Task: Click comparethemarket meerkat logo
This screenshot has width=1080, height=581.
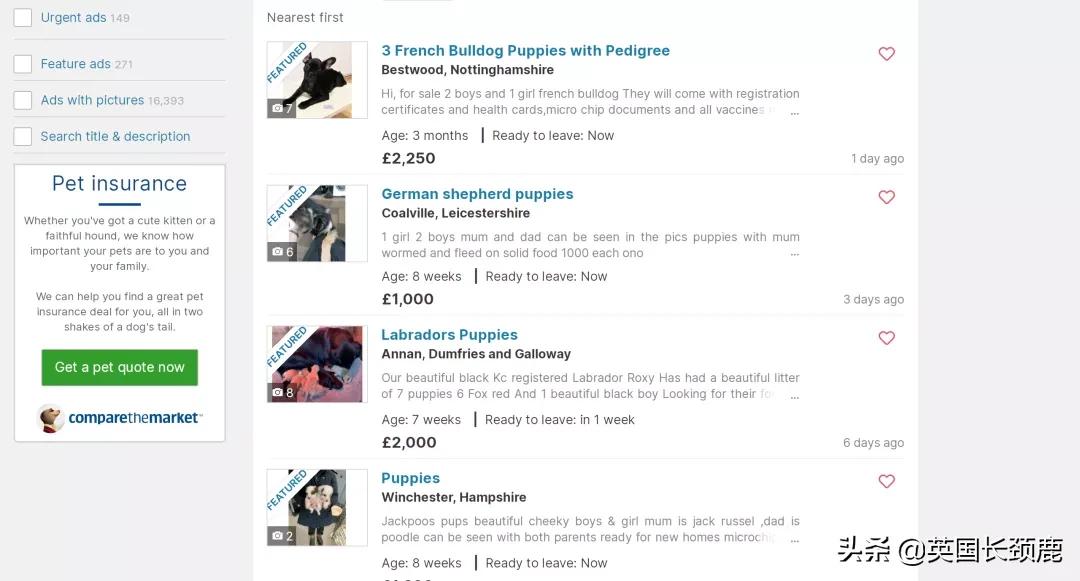Action: point(51,418)
